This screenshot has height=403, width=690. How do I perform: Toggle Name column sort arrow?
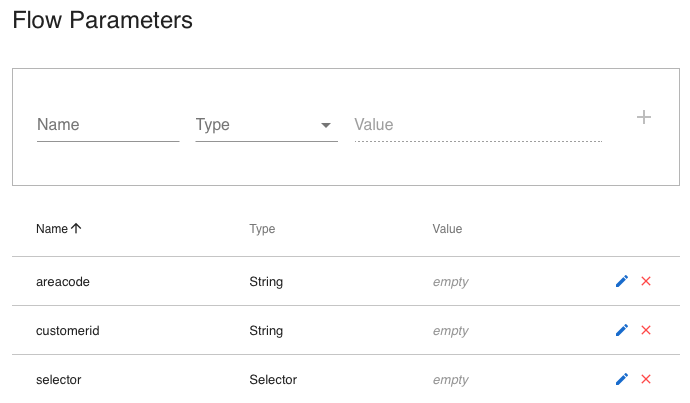76,228
